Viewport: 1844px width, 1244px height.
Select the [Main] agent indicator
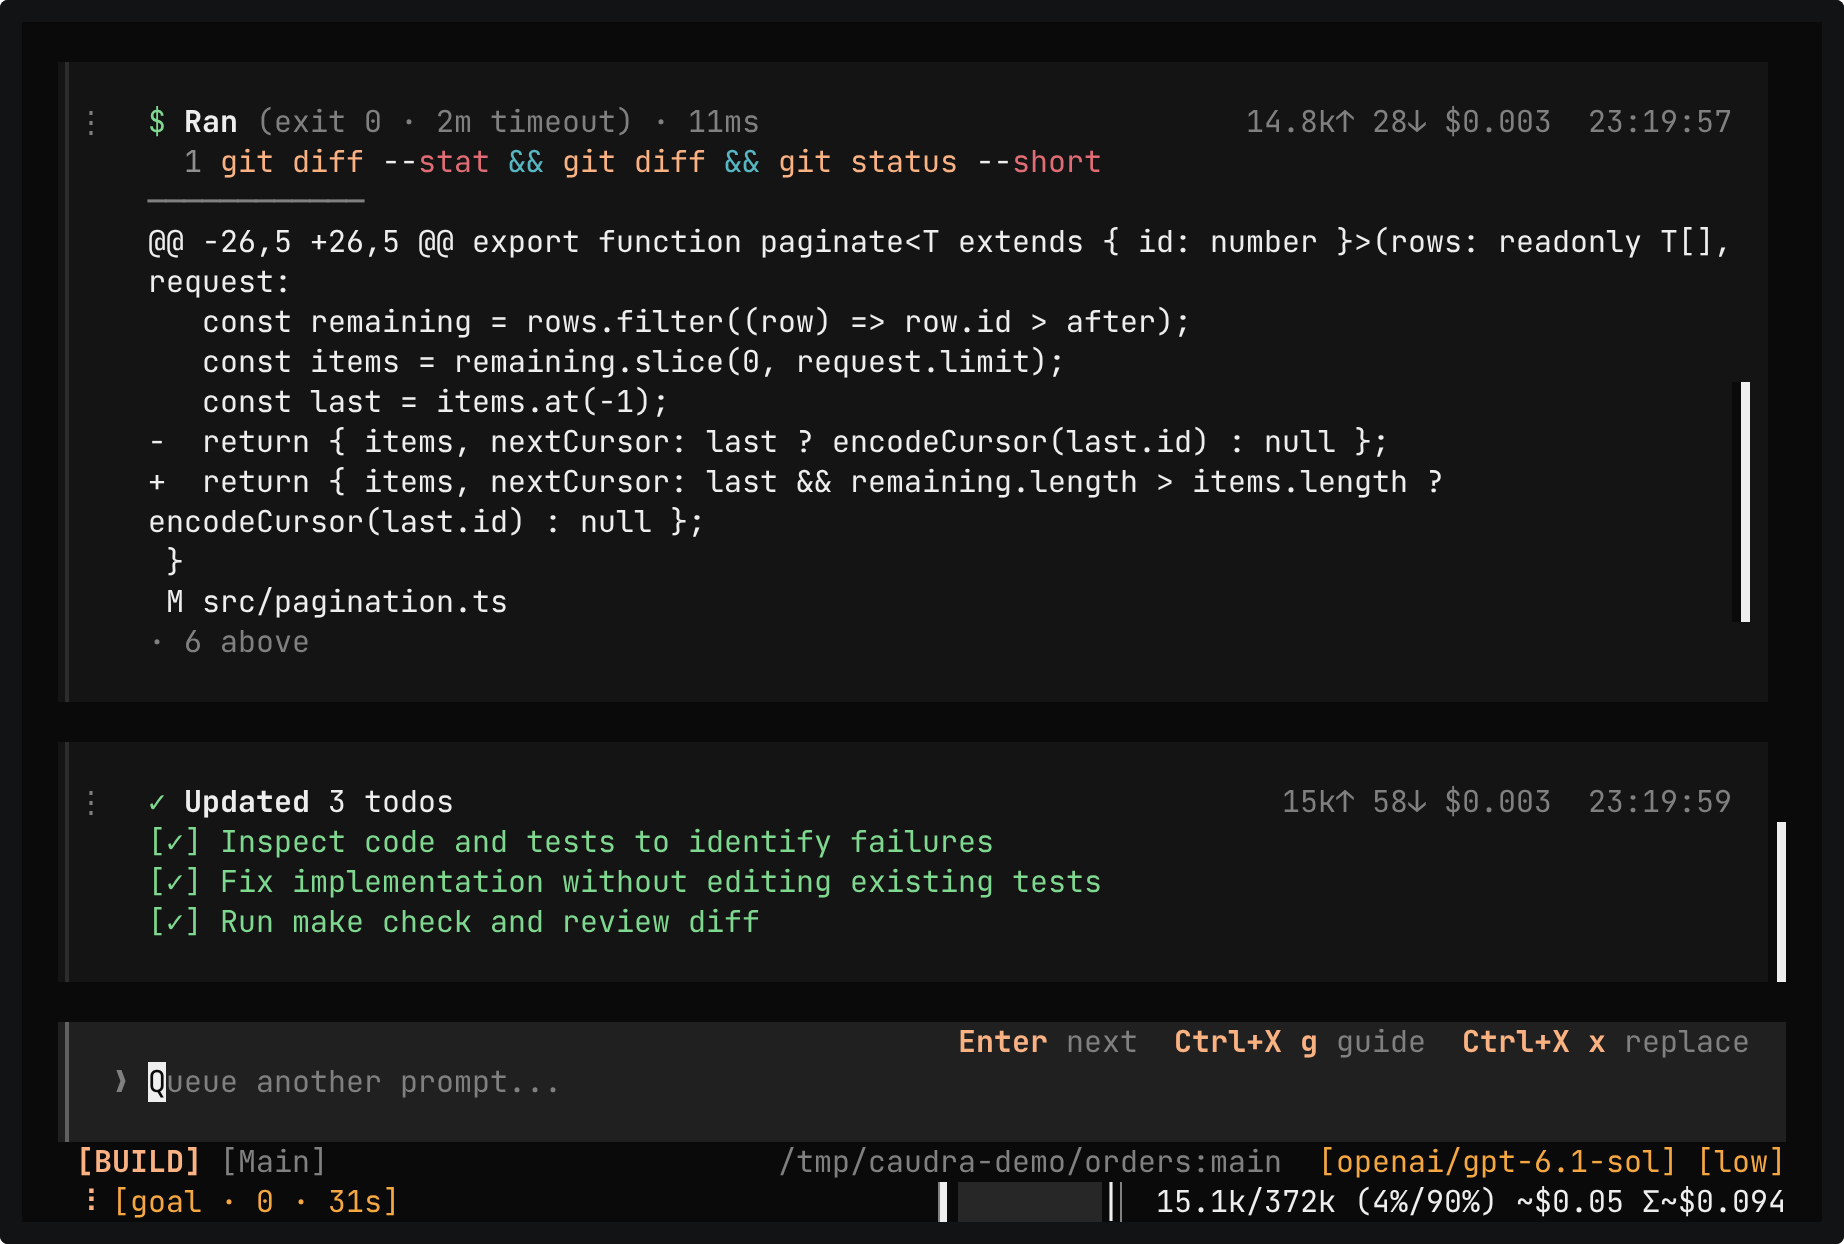point(274,1162)
